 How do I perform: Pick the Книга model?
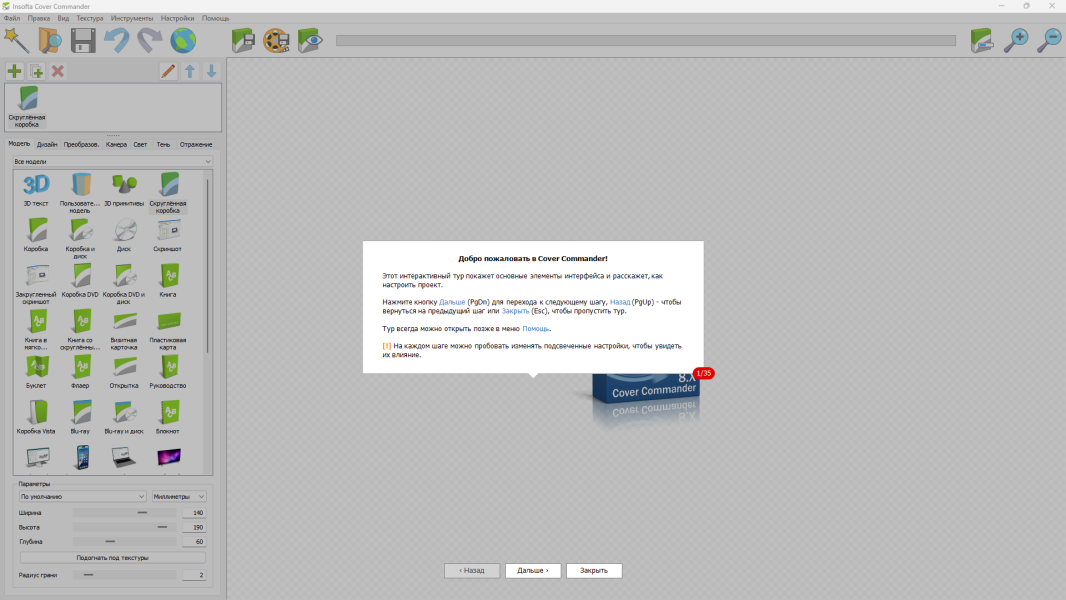[168, 281]
